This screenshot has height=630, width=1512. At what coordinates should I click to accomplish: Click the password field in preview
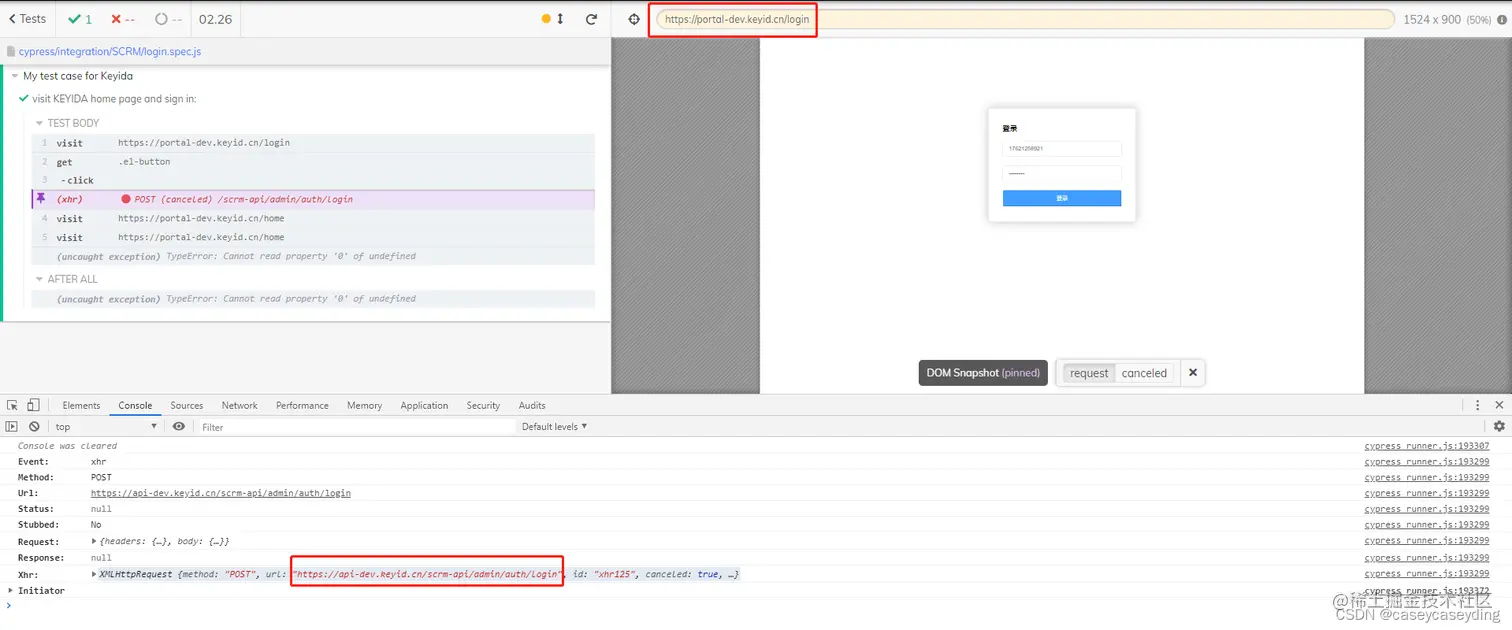pyautogui.click(x=1062, y=173)
